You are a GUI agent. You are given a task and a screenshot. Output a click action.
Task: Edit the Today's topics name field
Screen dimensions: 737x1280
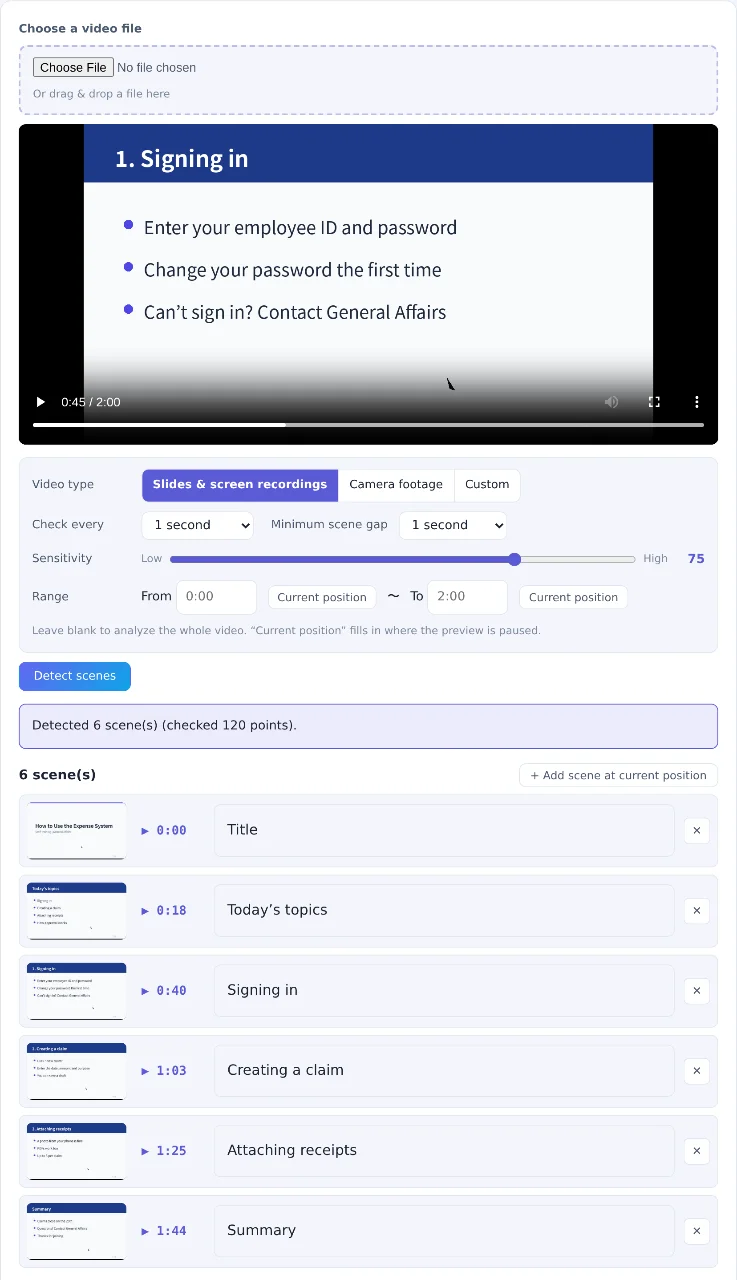[444, 910]
